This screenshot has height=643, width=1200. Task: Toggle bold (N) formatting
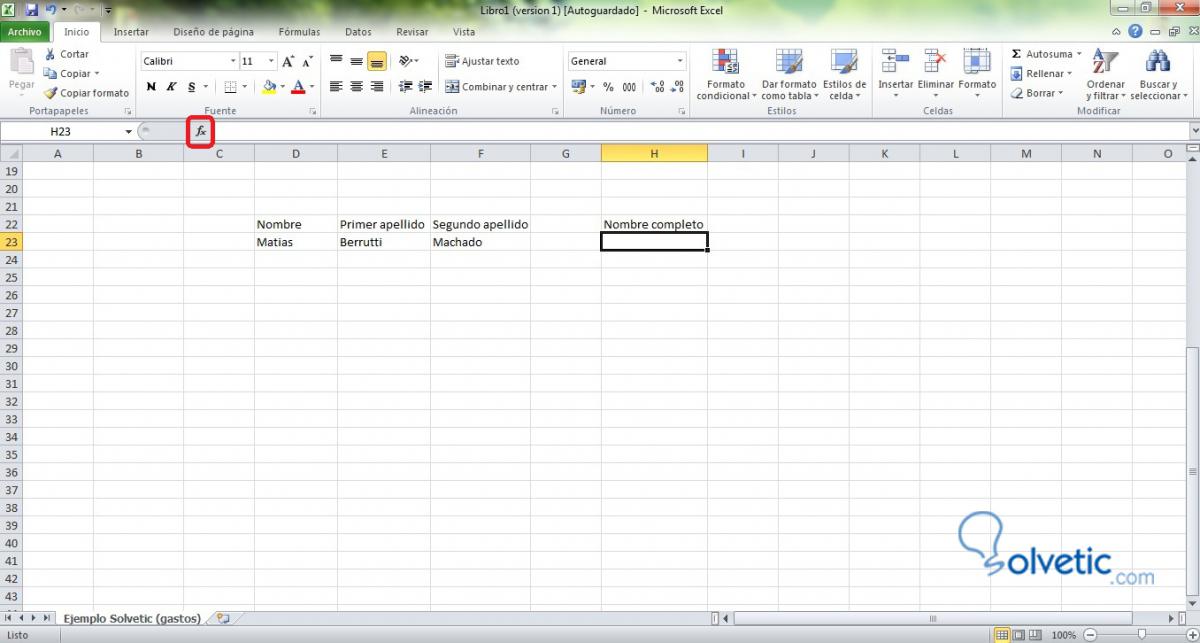click(x=151, y=87)
